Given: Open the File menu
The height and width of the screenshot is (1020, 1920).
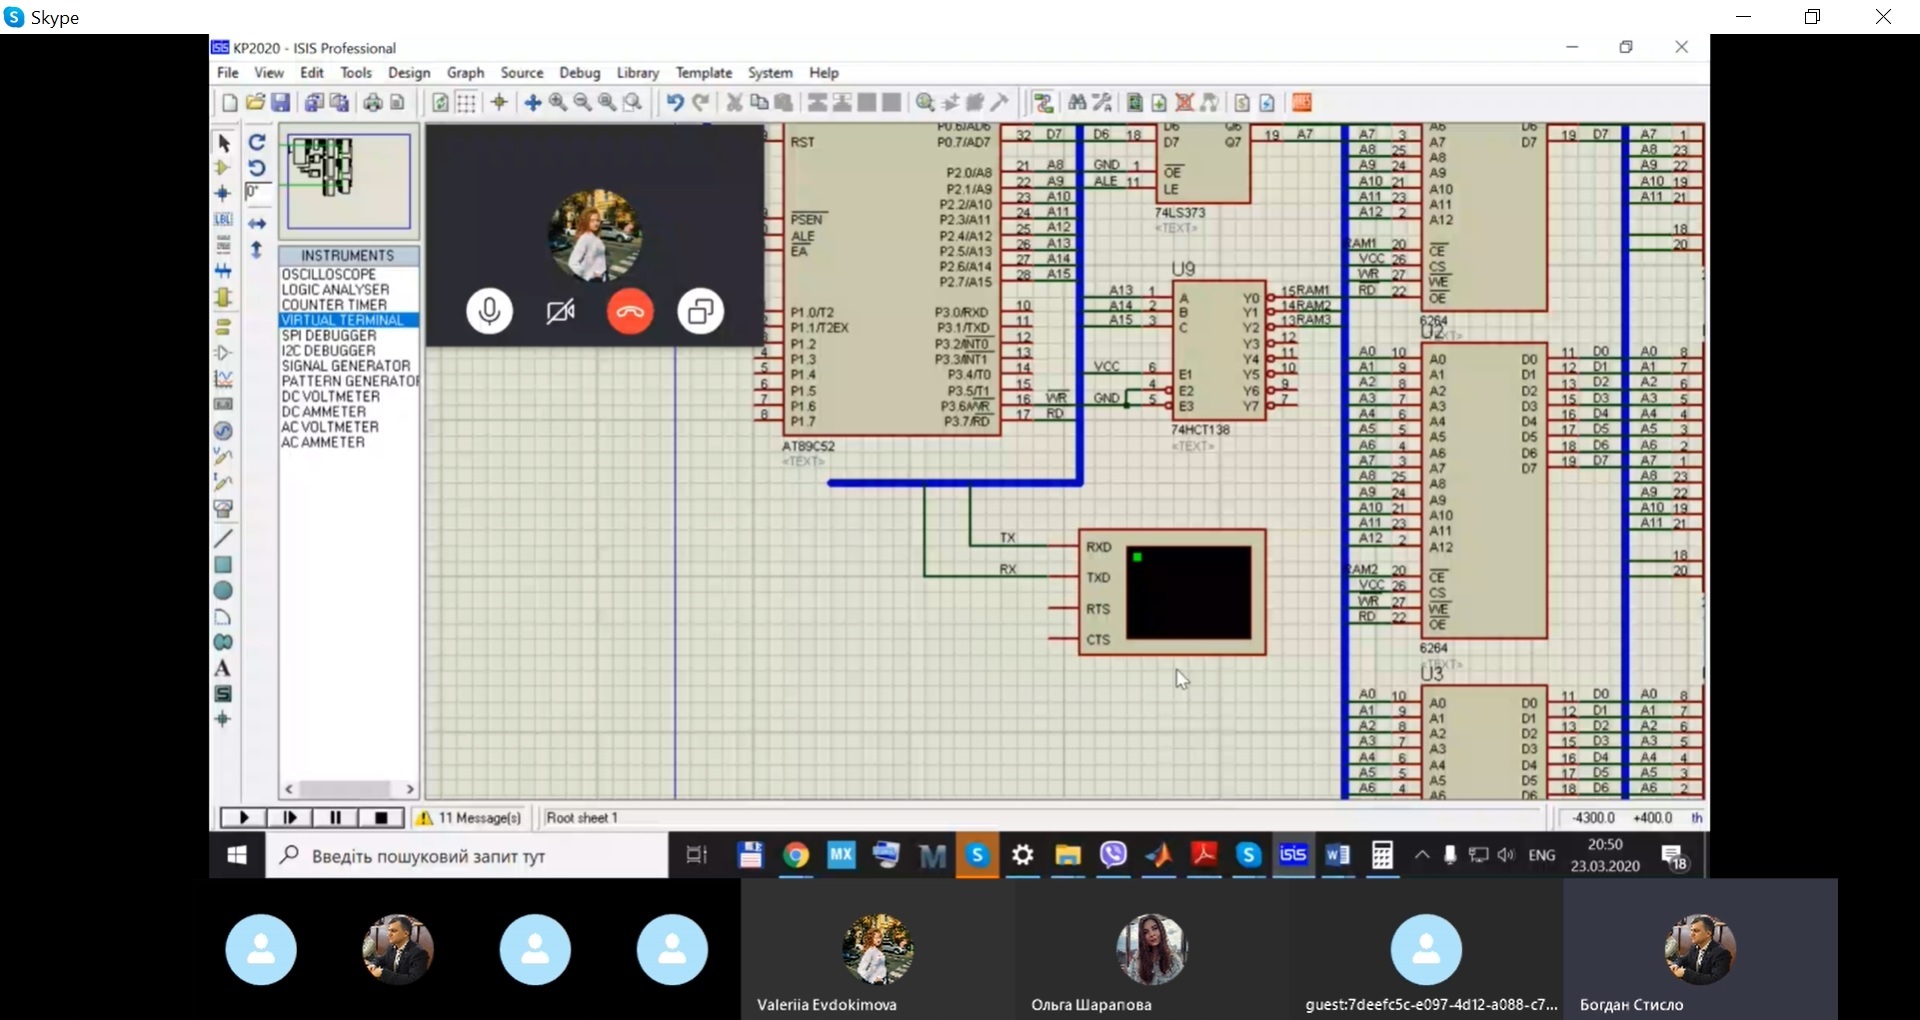Looking at the screenshot, I should (228, 73).
